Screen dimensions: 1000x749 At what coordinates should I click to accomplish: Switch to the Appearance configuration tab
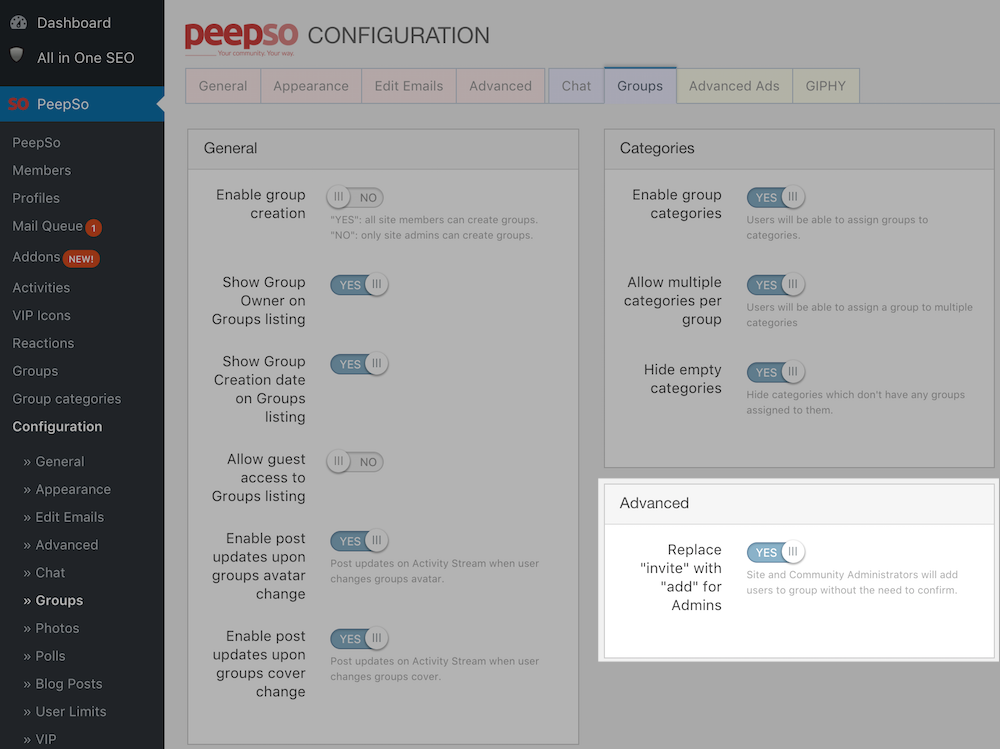(311, 86)
